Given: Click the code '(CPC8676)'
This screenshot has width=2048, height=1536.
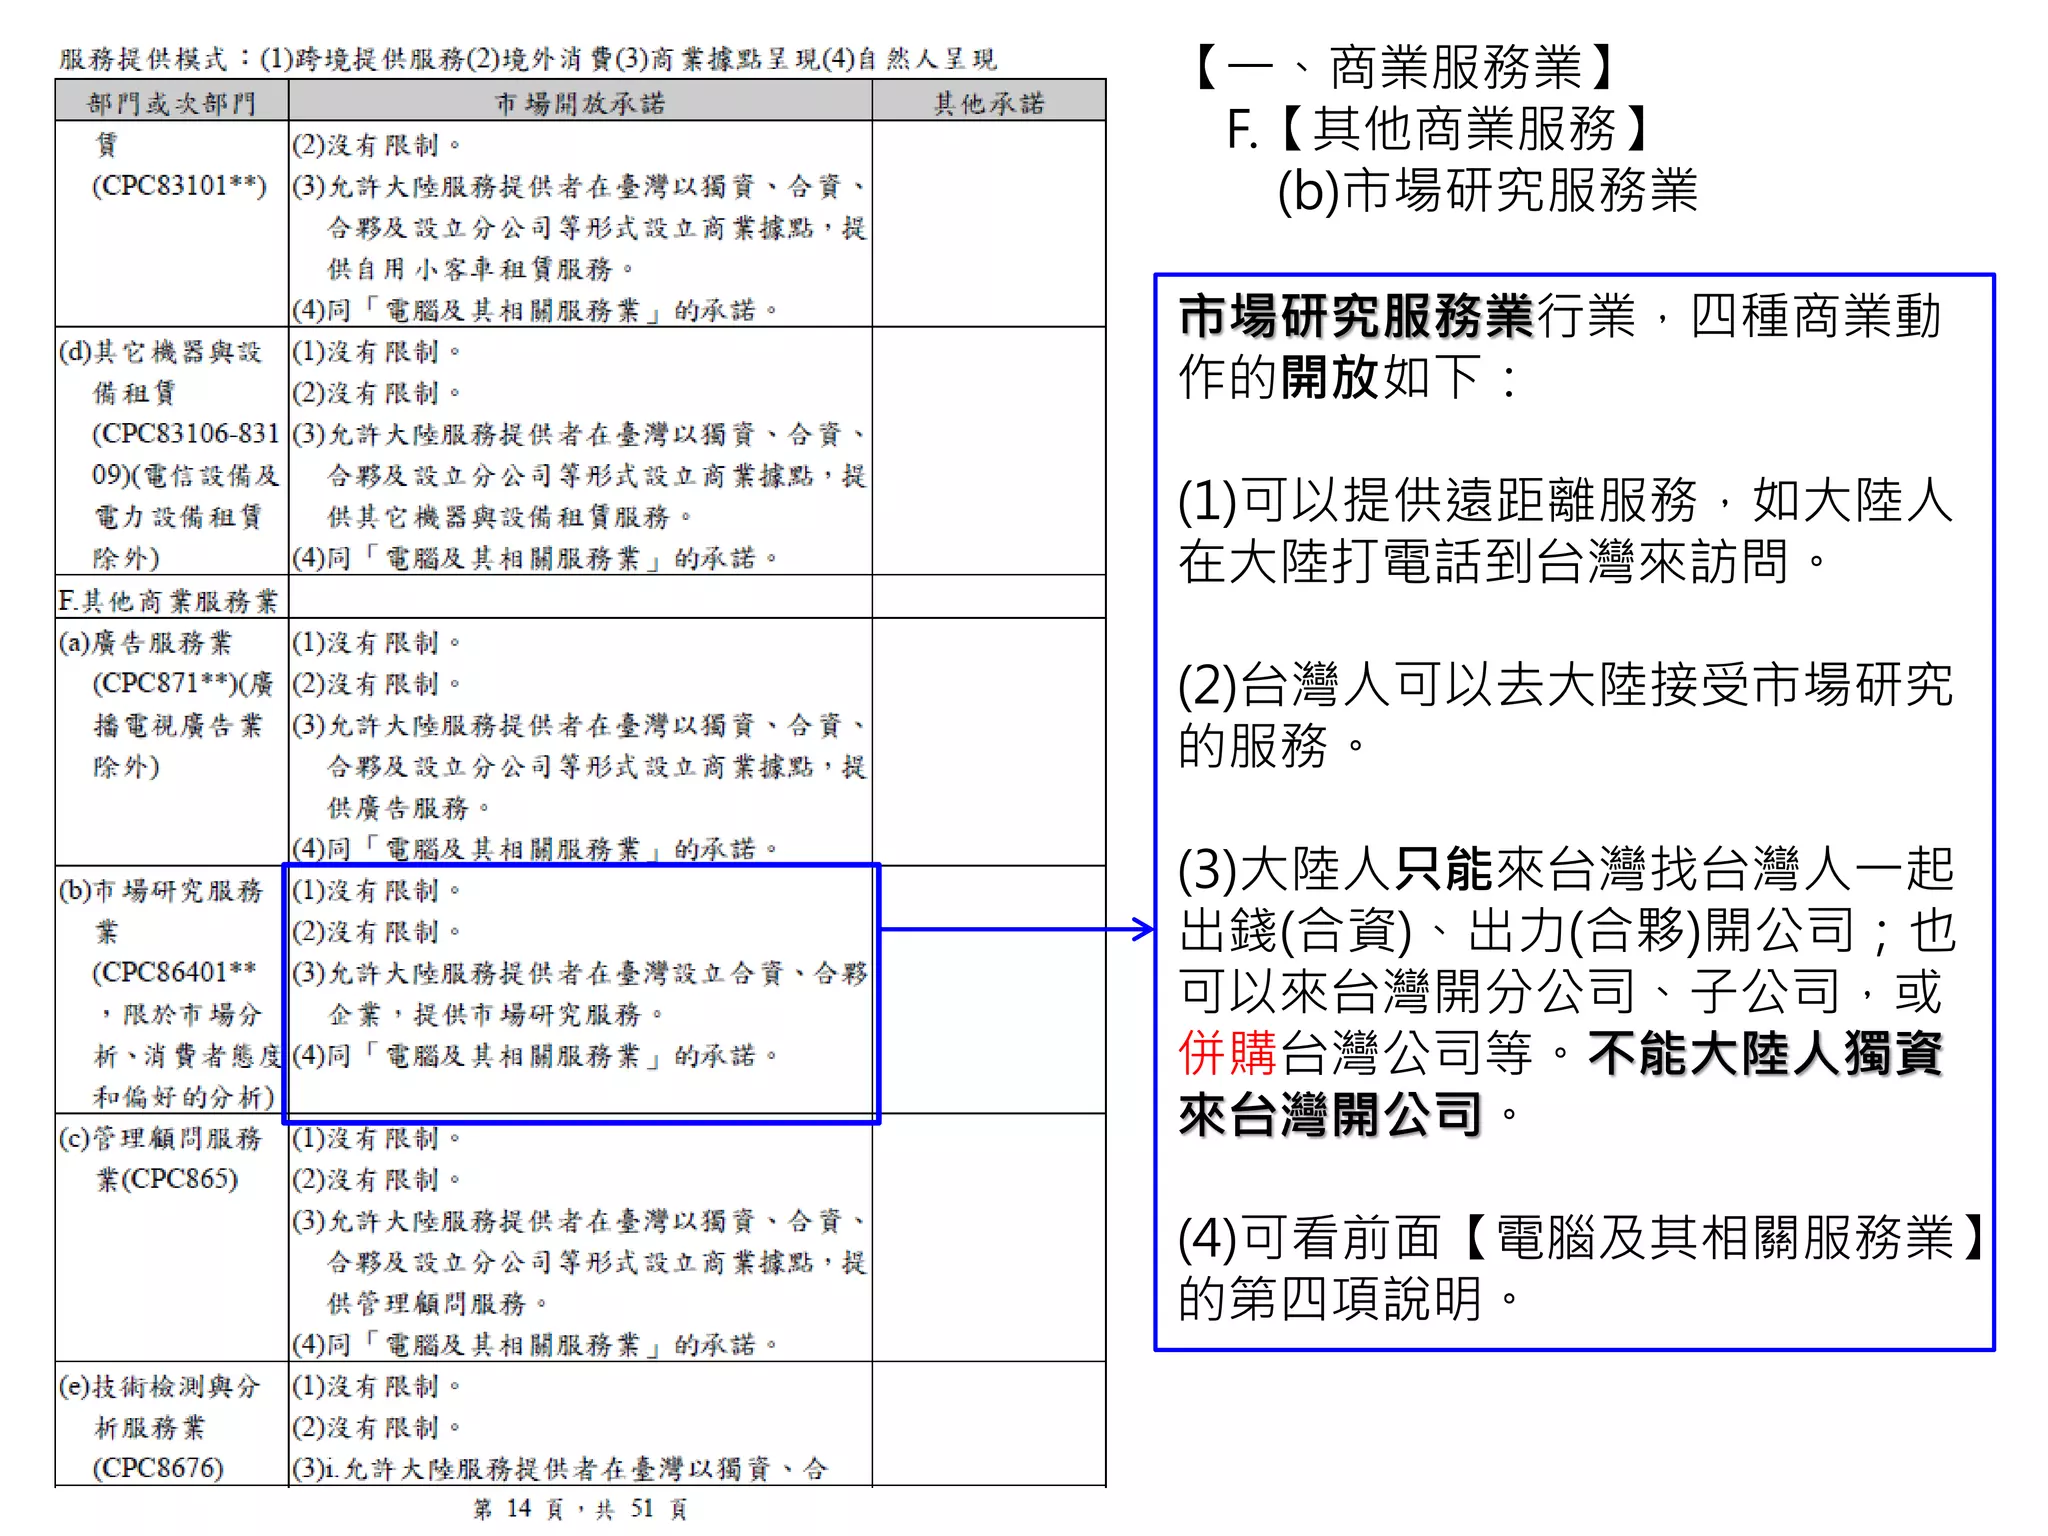Looking at the screenshot, I should pos(158,1468).
